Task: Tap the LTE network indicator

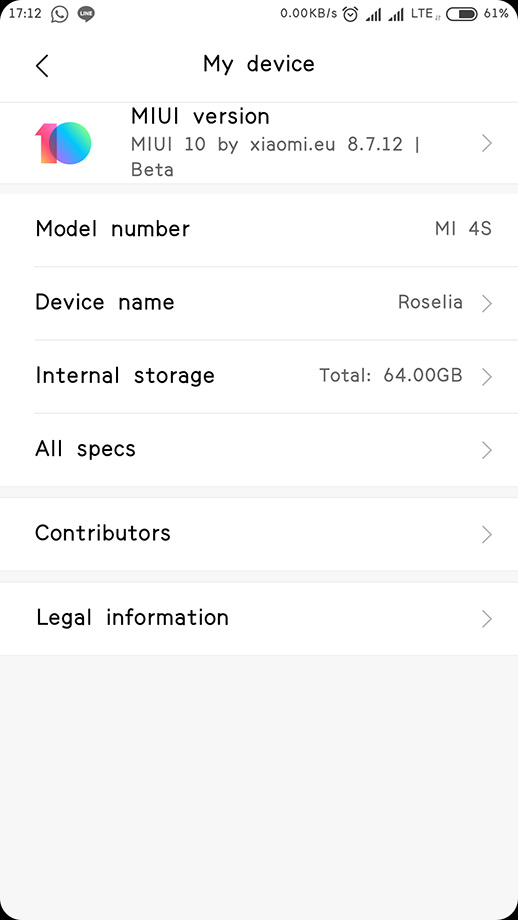Action: coord(424,14)
